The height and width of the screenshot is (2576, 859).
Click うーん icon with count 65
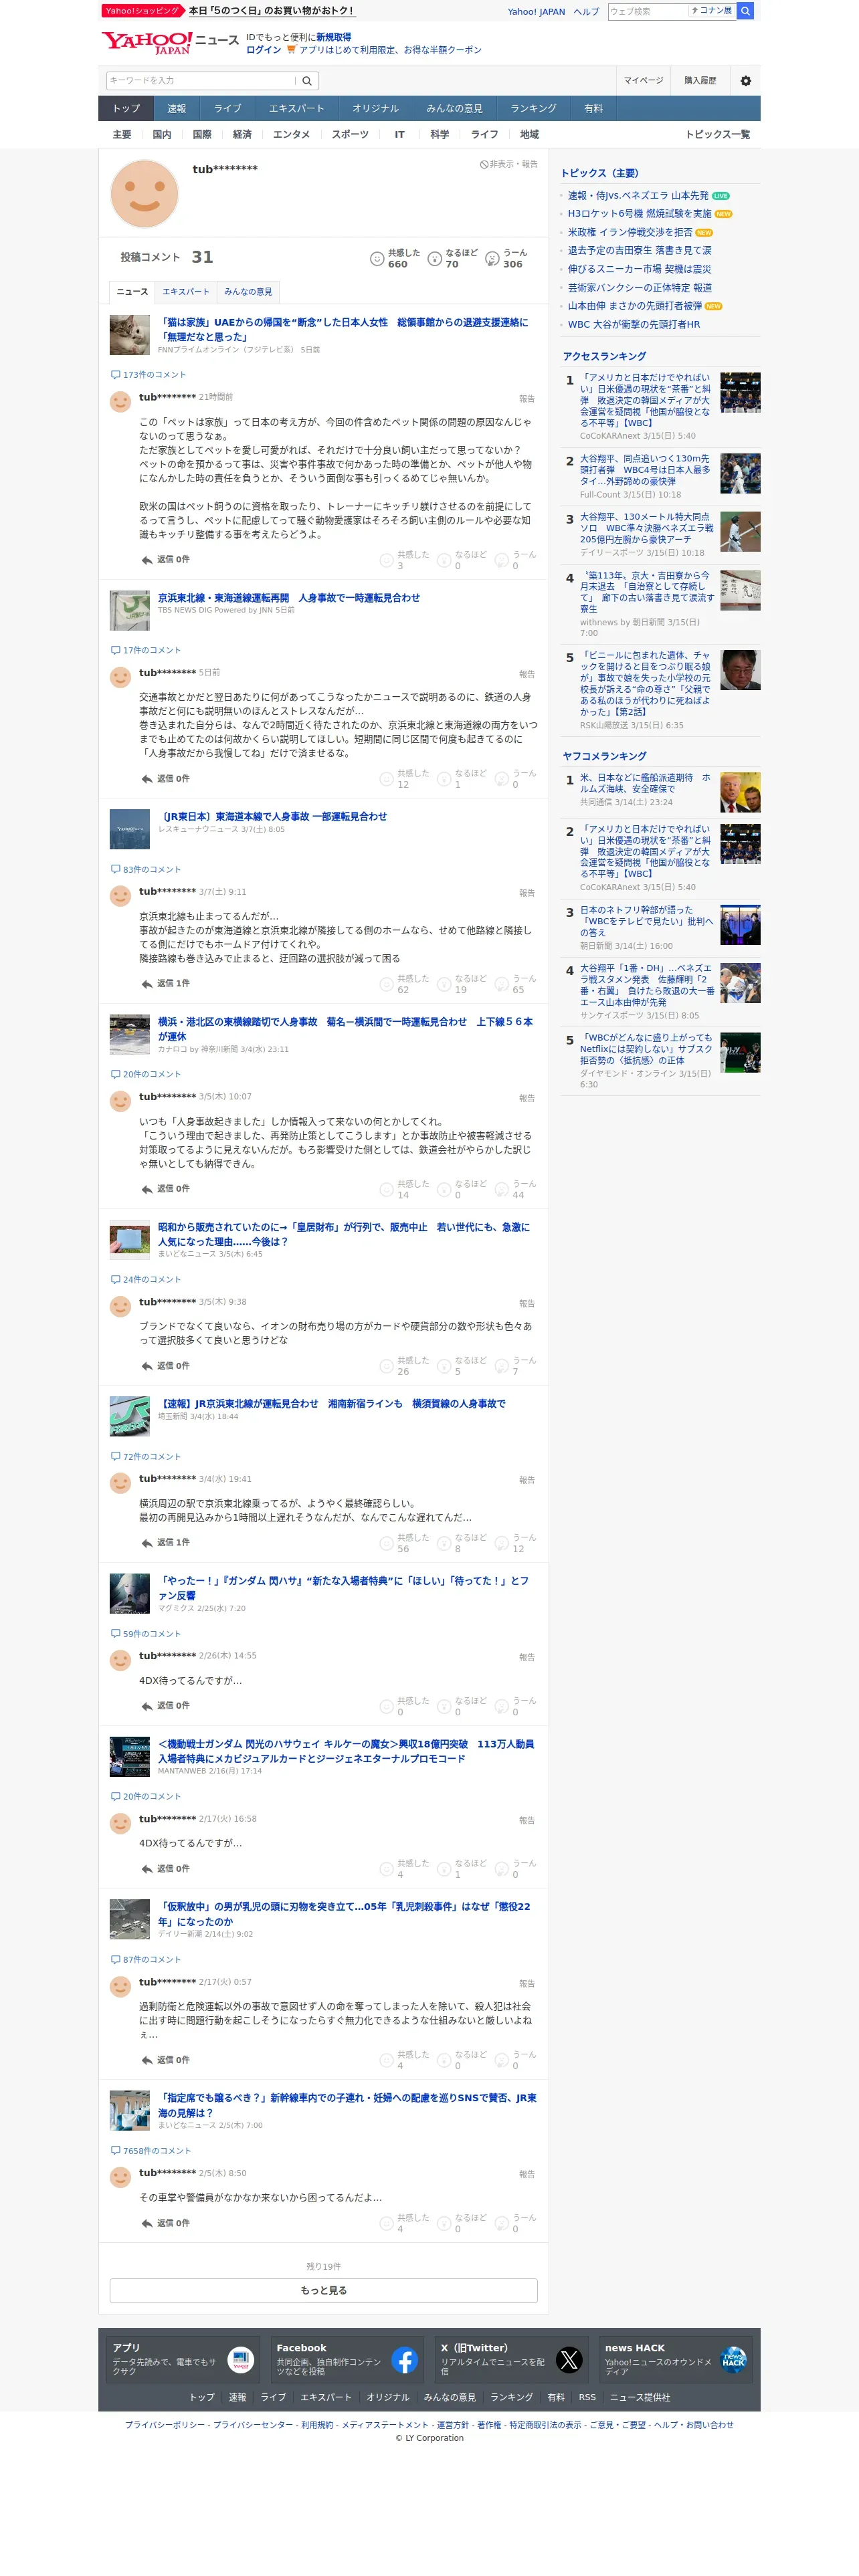point(502,985)
